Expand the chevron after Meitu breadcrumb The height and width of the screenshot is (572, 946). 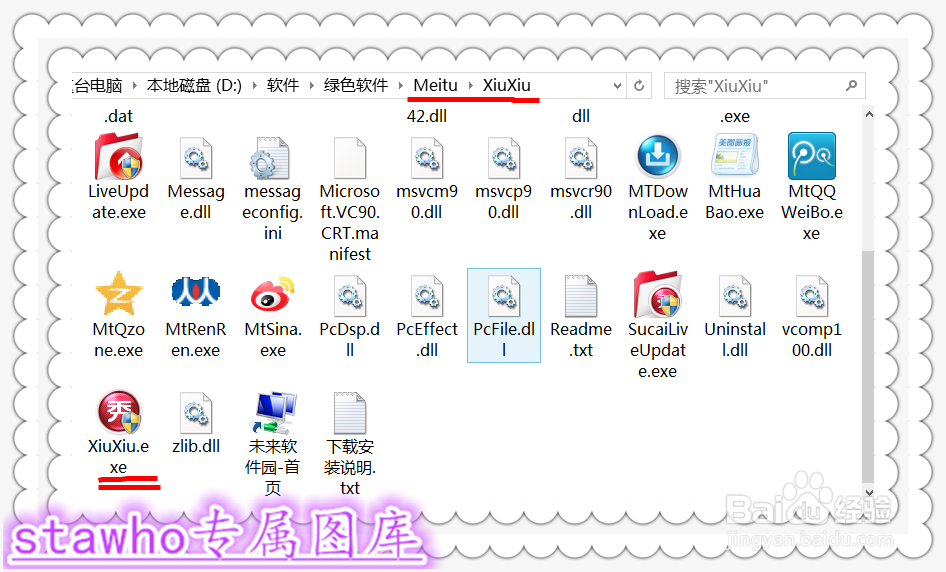[471, 86]
